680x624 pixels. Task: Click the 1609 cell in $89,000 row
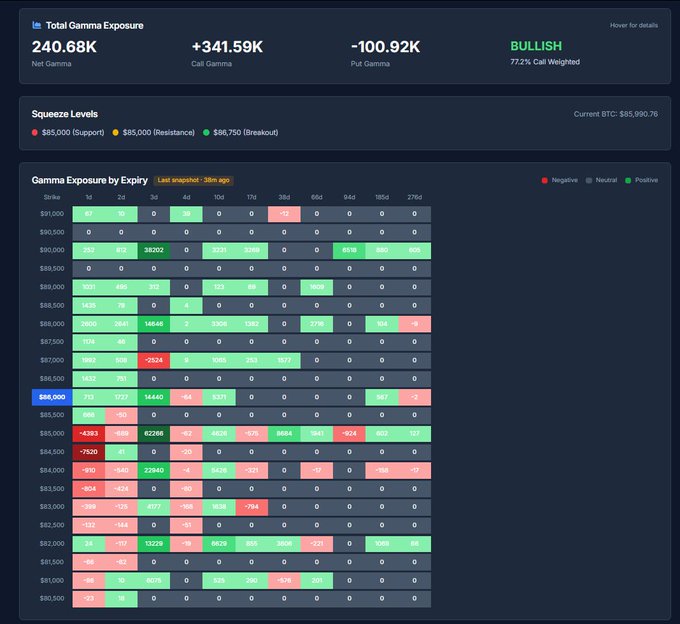tap(317, 287)
